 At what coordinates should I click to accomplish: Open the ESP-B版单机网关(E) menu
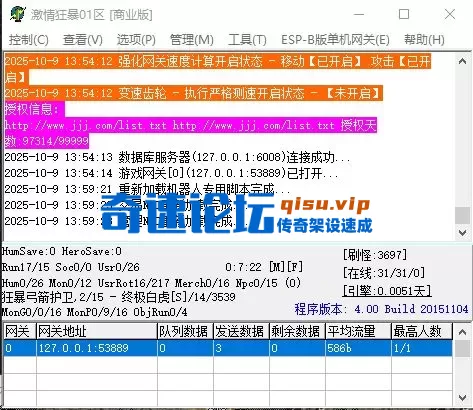335,40
